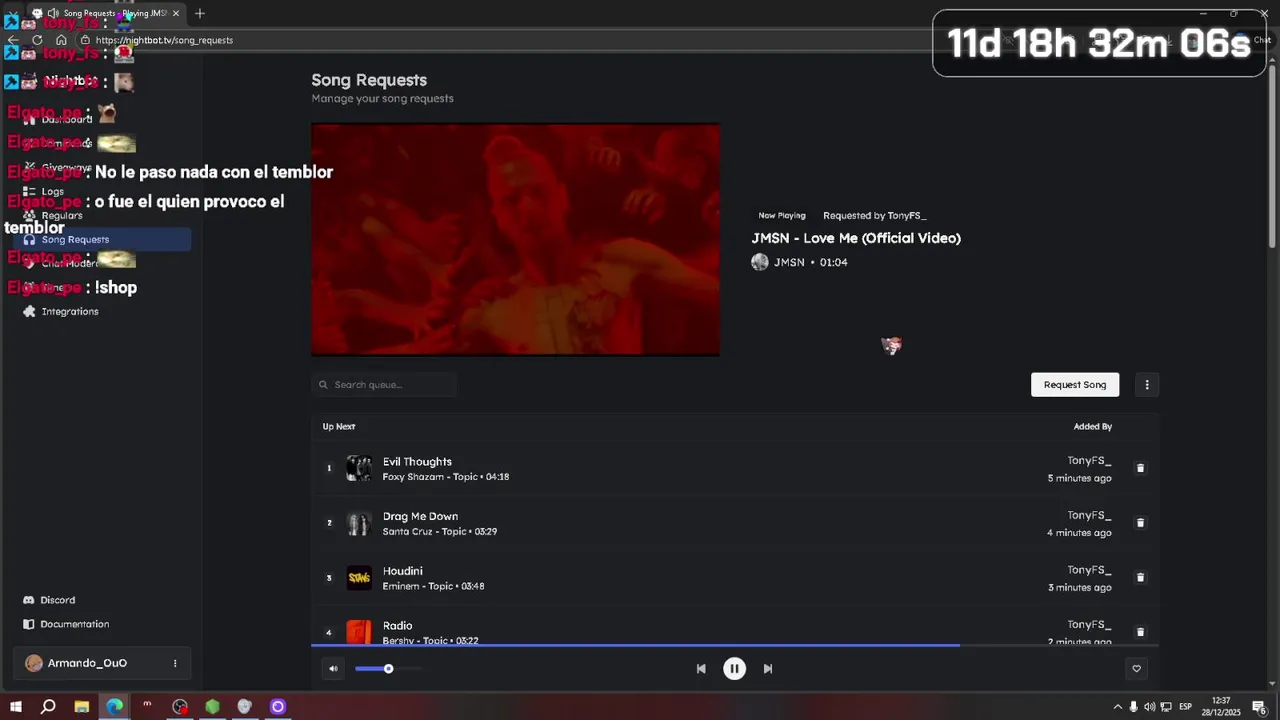Go to the browser home page icon
Image resolution: width=1280 pixels, height=720 pixels.
pyautogui.click(x=61, y=40)
